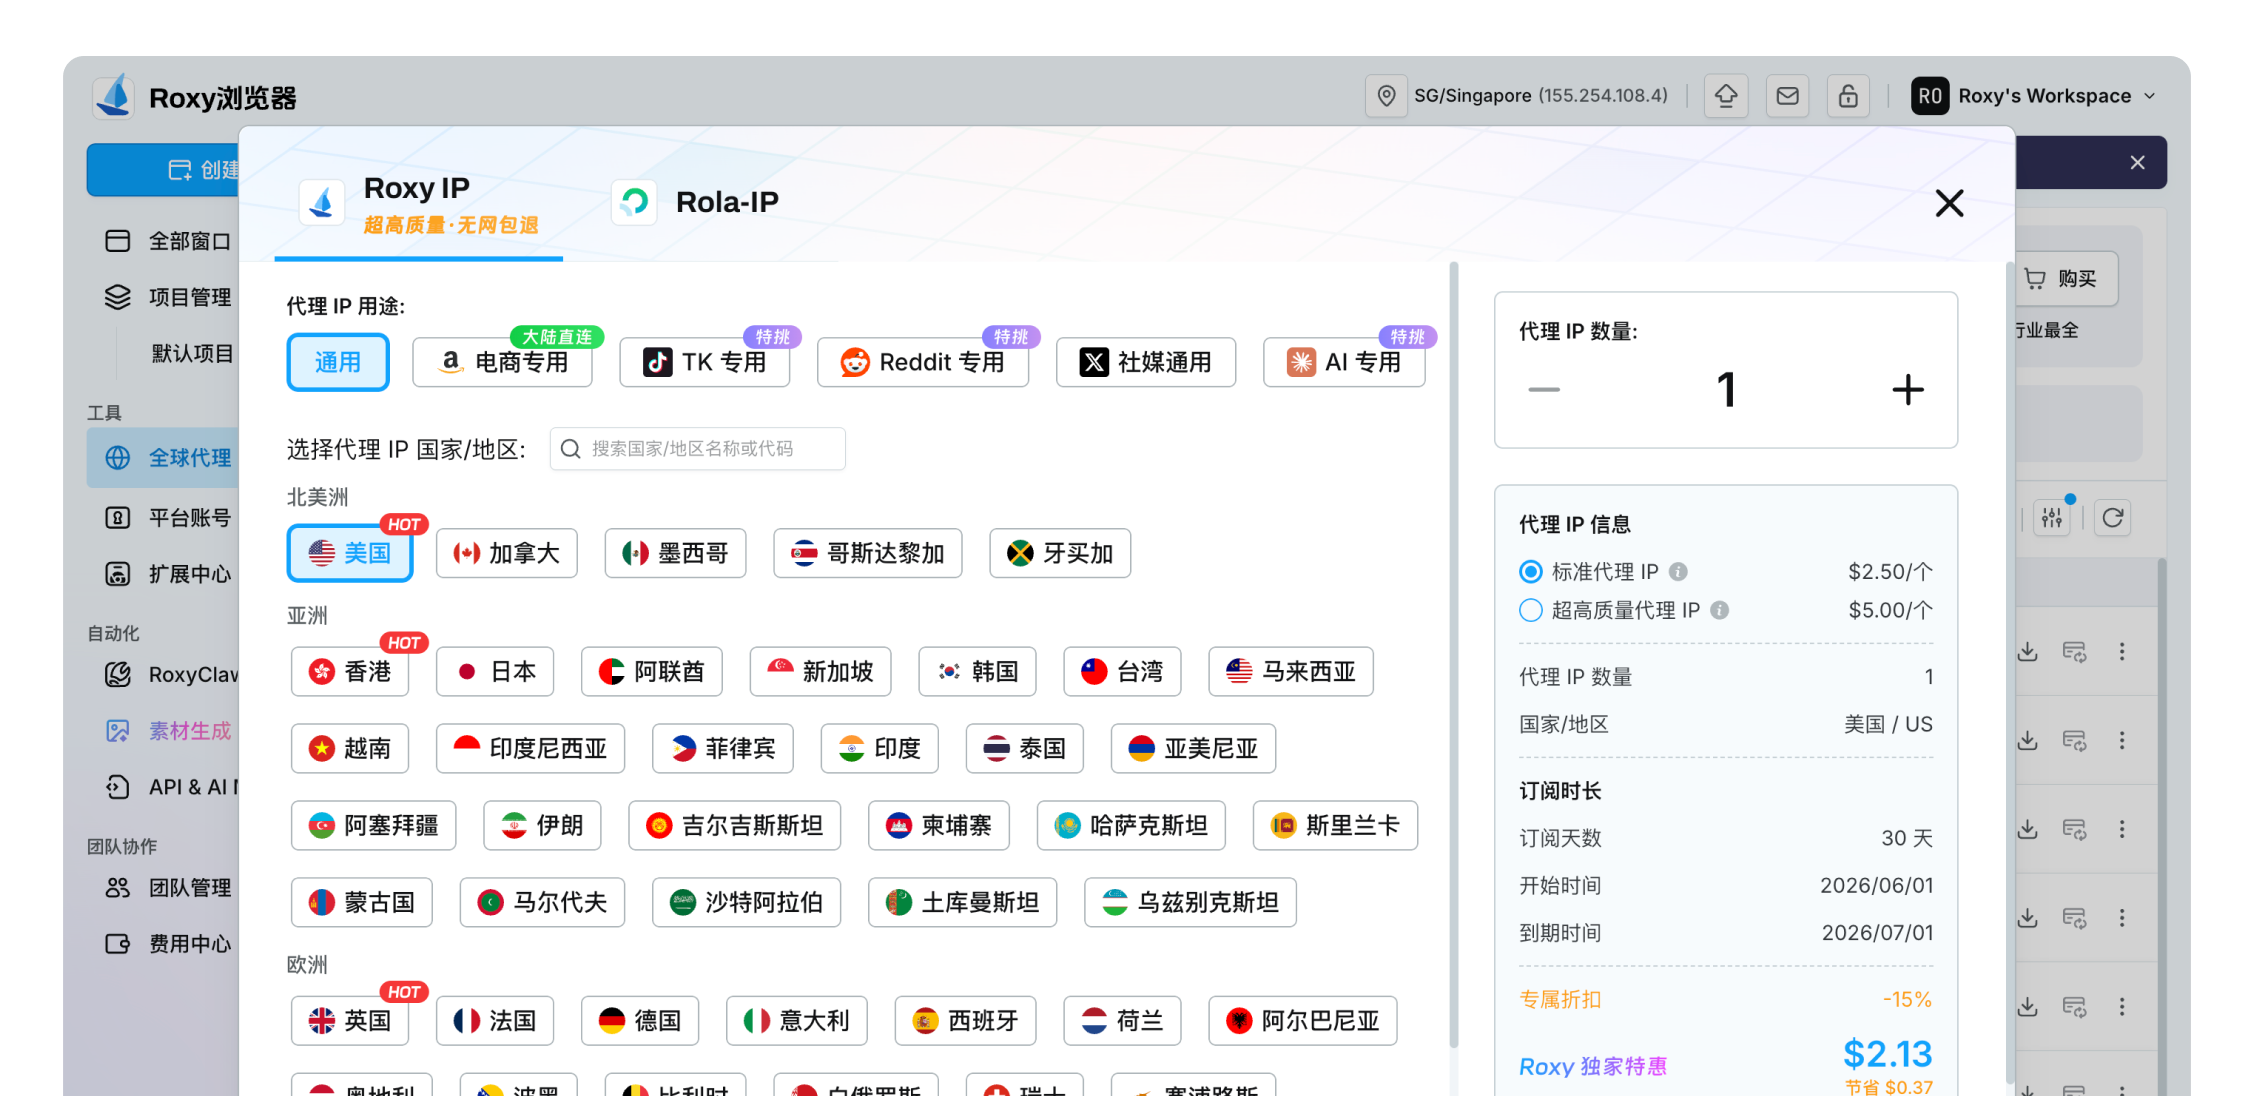Select 牙买加 country button
The width and height of the screenshot is (2254, 1096).
click(x=1060, y=553)
